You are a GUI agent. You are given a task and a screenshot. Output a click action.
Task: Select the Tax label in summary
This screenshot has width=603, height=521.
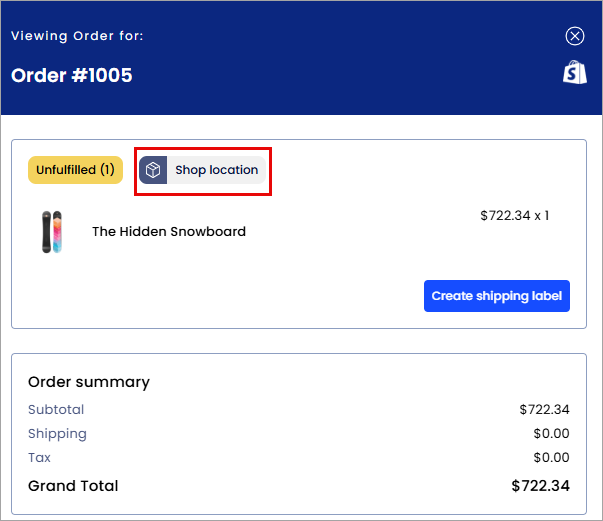click(x=40, y=458)
